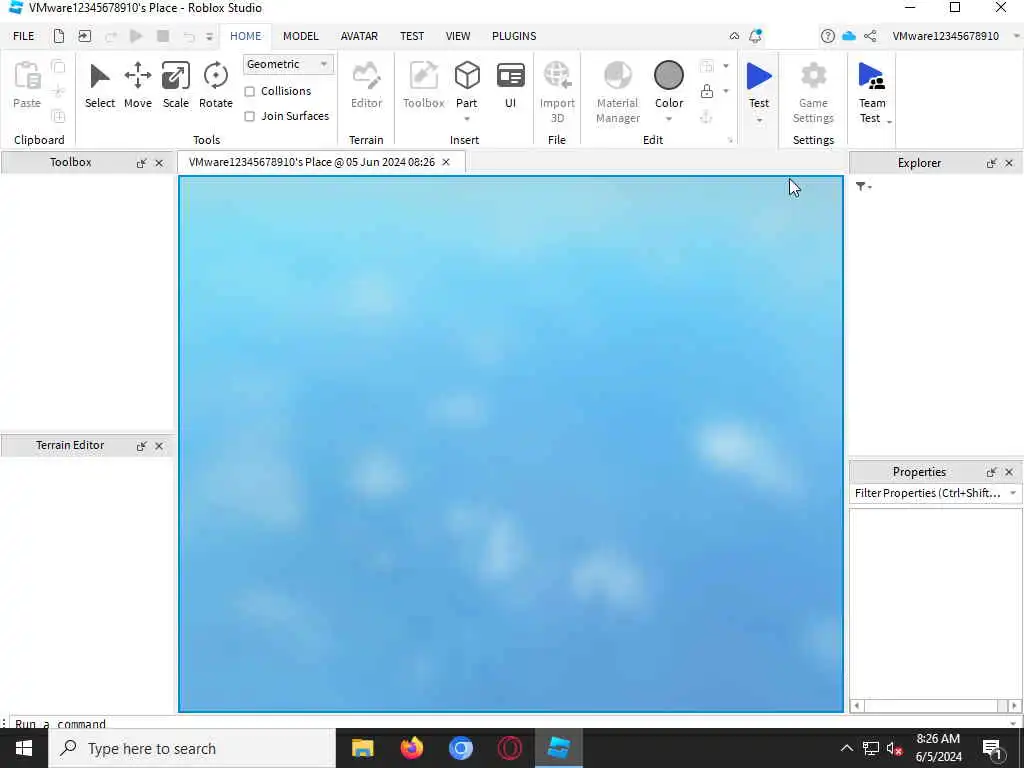The width and height of the screenshot is (1024, 768).
Task: Choose the Select tool
Action: click(x=99, y=86)
